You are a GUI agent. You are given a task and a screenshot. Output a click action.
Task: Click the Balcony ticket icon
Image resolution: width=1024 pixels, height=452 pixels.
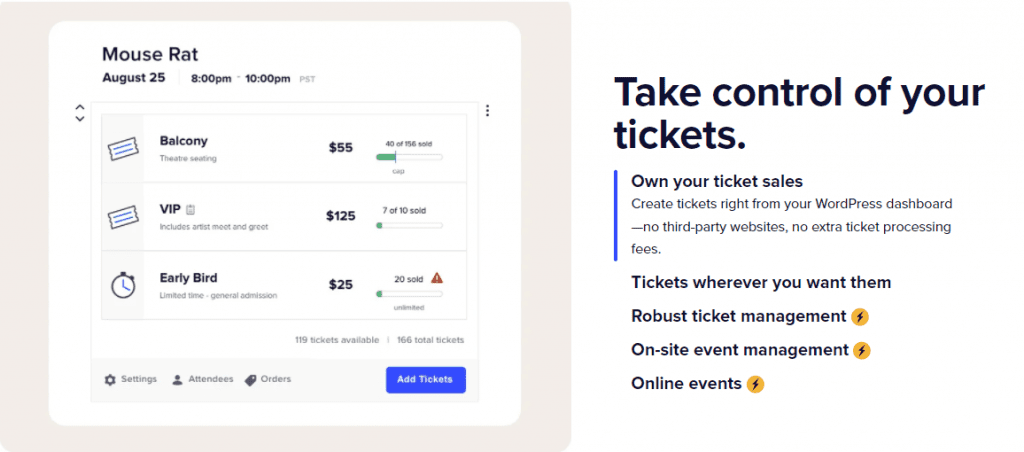pyautogui.click(x=123, y=149)
